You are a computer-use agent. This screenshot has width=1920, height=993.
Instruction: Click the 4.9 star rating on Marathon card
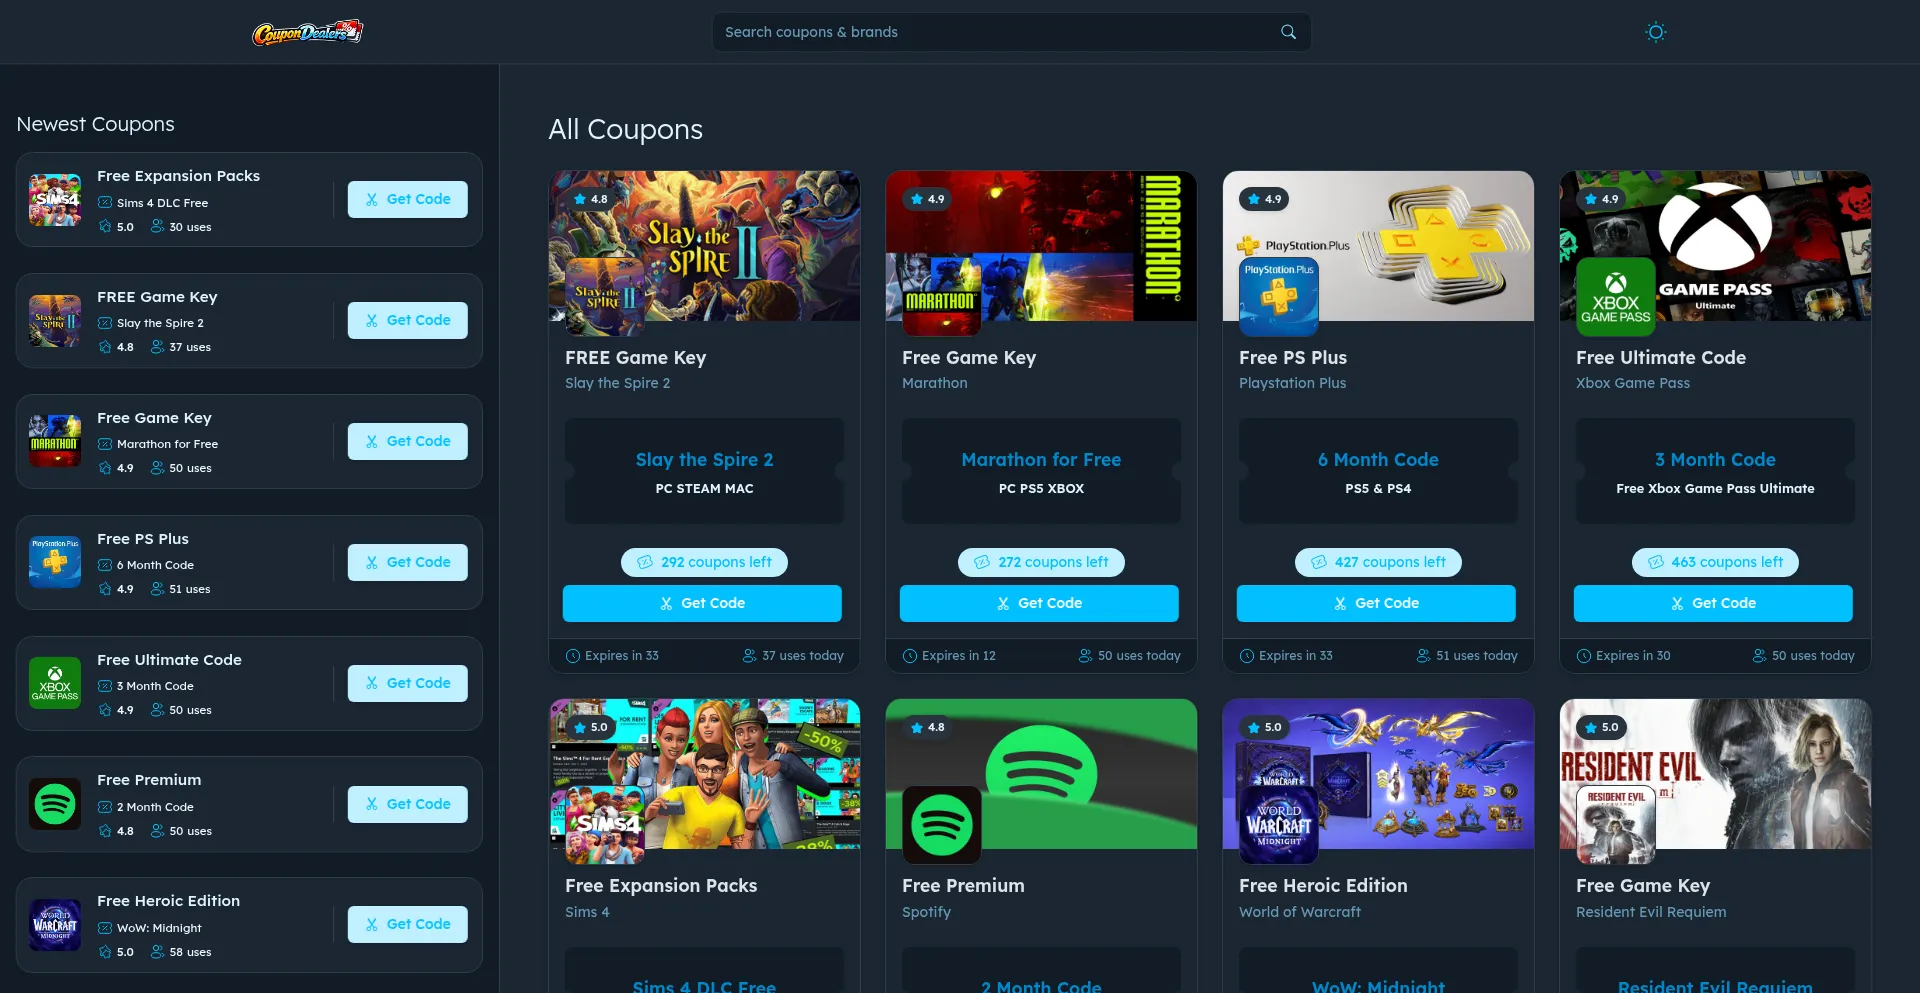(927, 199)
